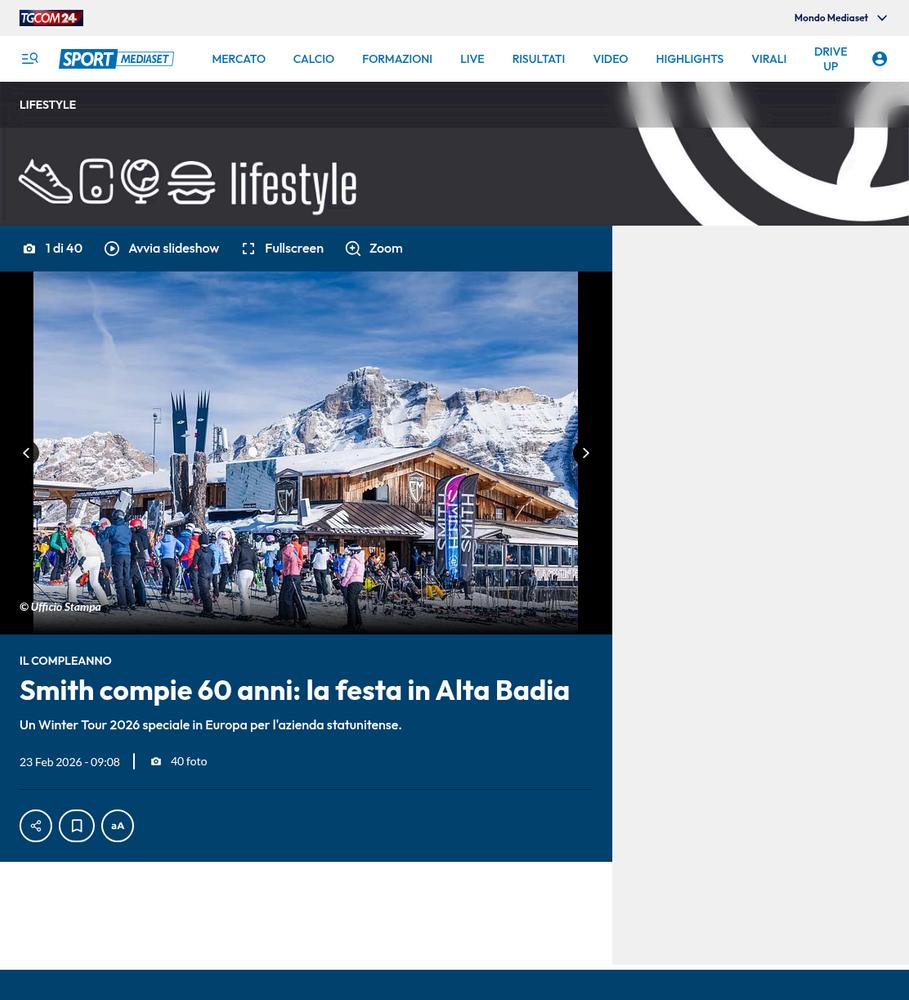Open the user account profile icon
Image resolution: width=909 pixels, height=1000 pixels.
point(879,59)
